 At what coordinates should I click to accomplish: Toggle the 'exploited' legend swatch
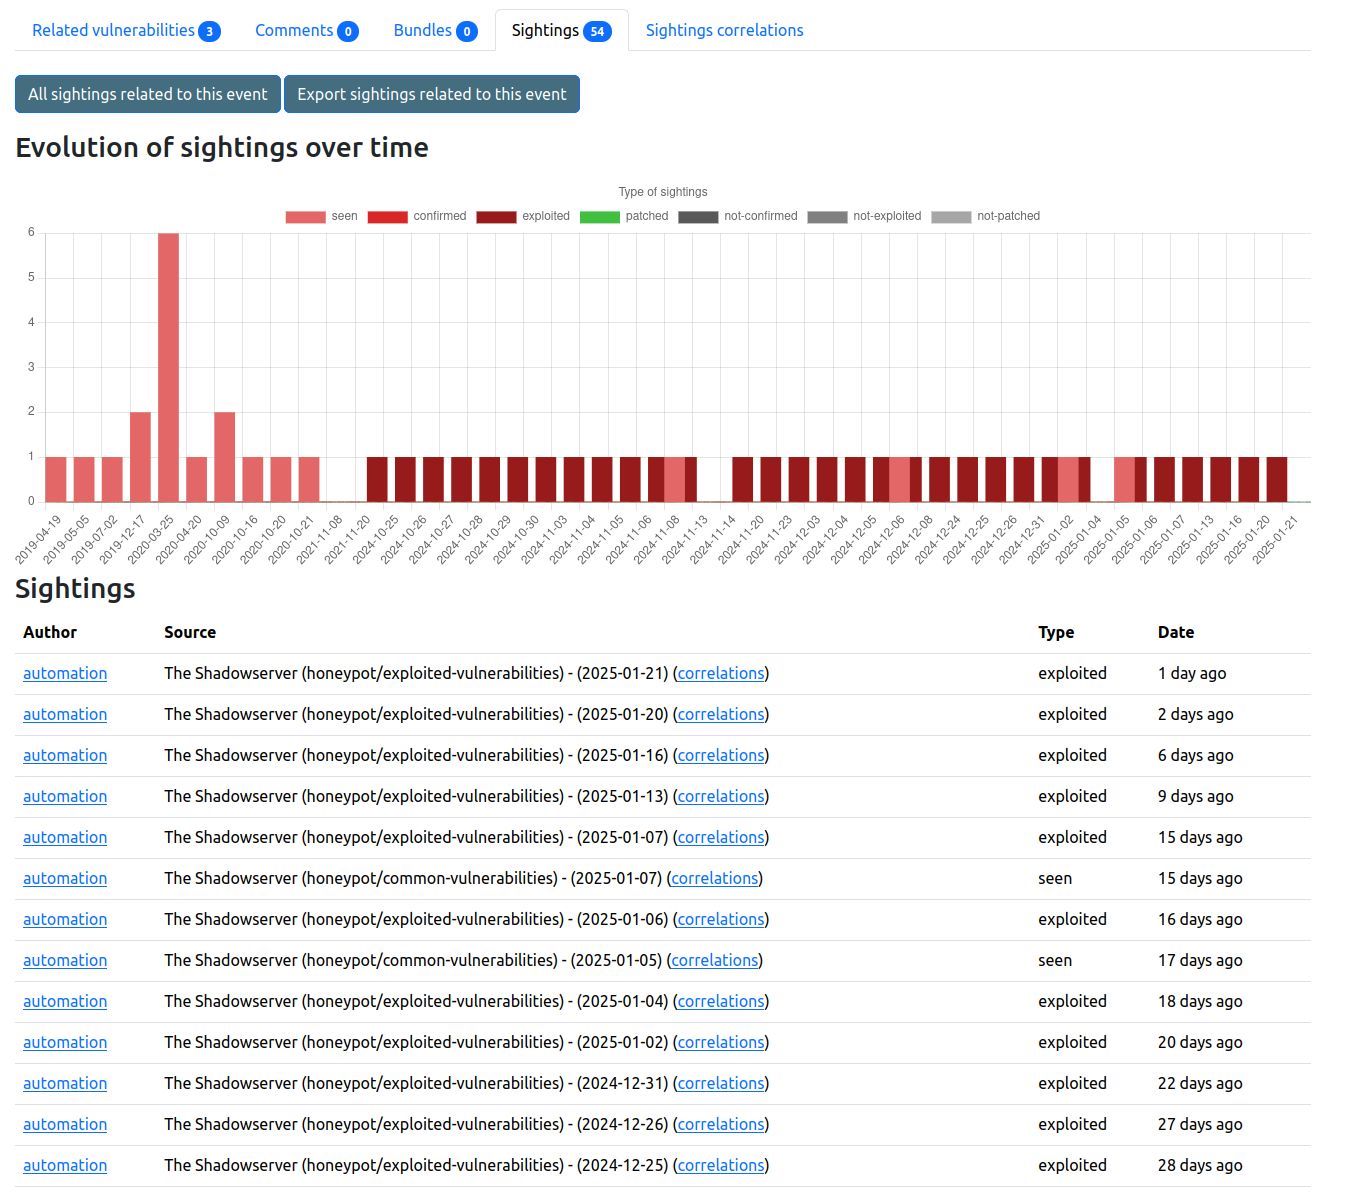pyautogui.click(x=496, y=217)
